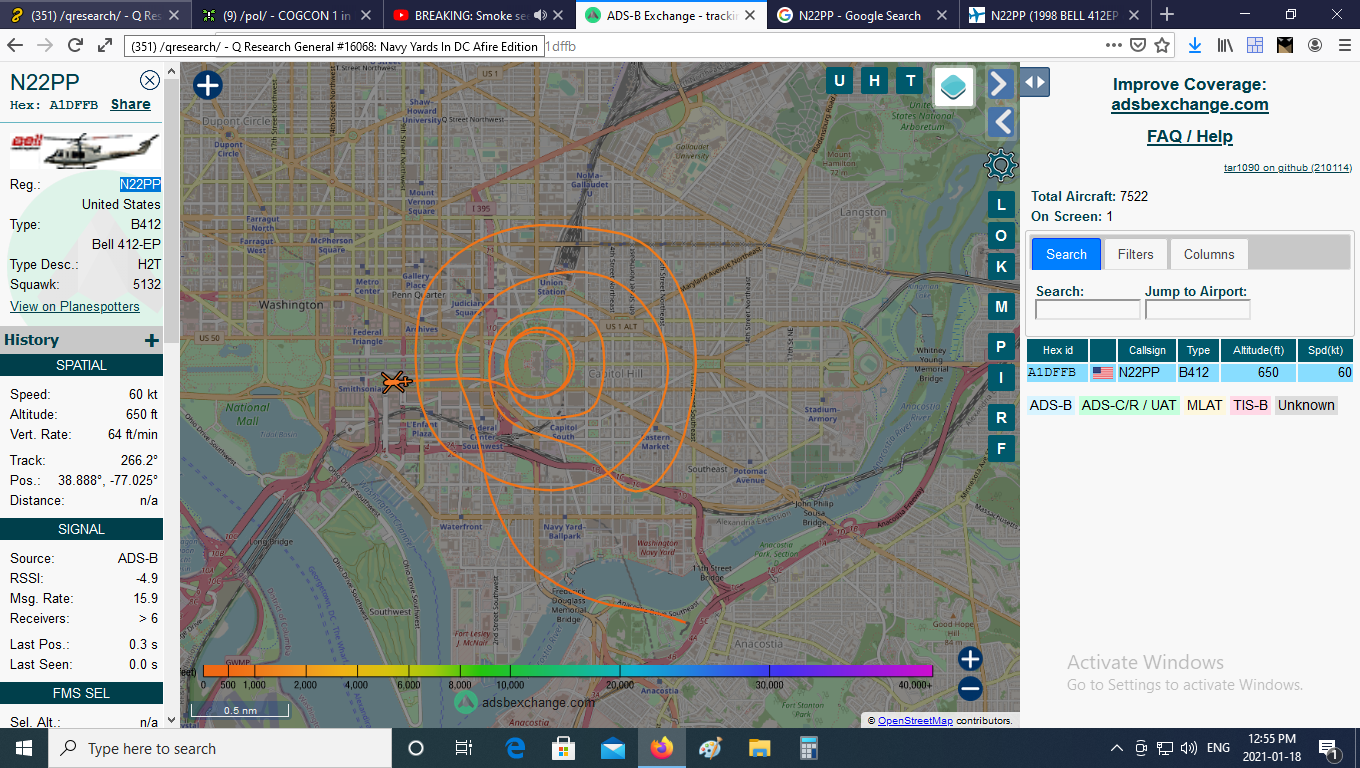
Task: Open the map layer switcher
Action: click(x=955, y=87)
